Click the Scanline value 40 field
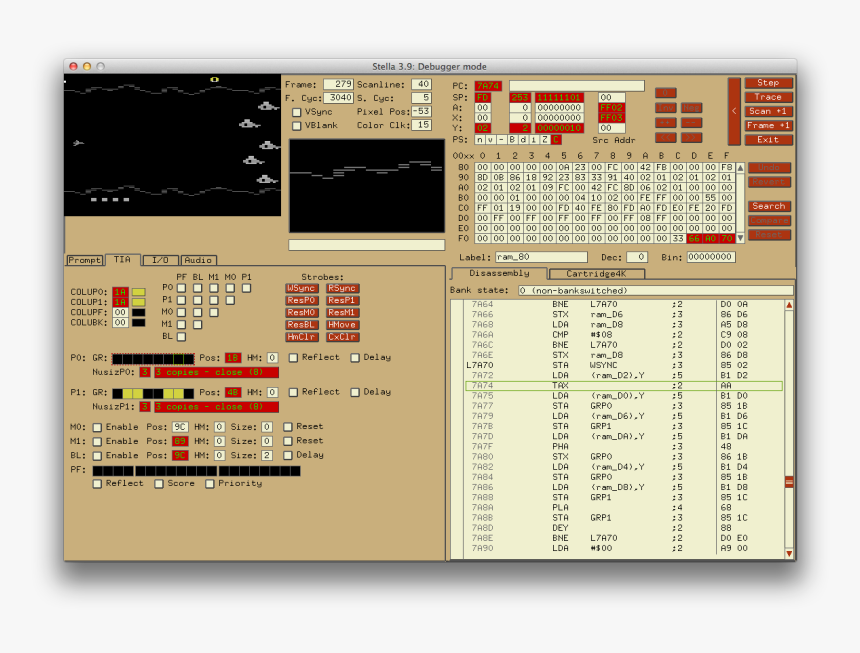The height and width of the screenshot is (653, 860). tap(421, 84)
